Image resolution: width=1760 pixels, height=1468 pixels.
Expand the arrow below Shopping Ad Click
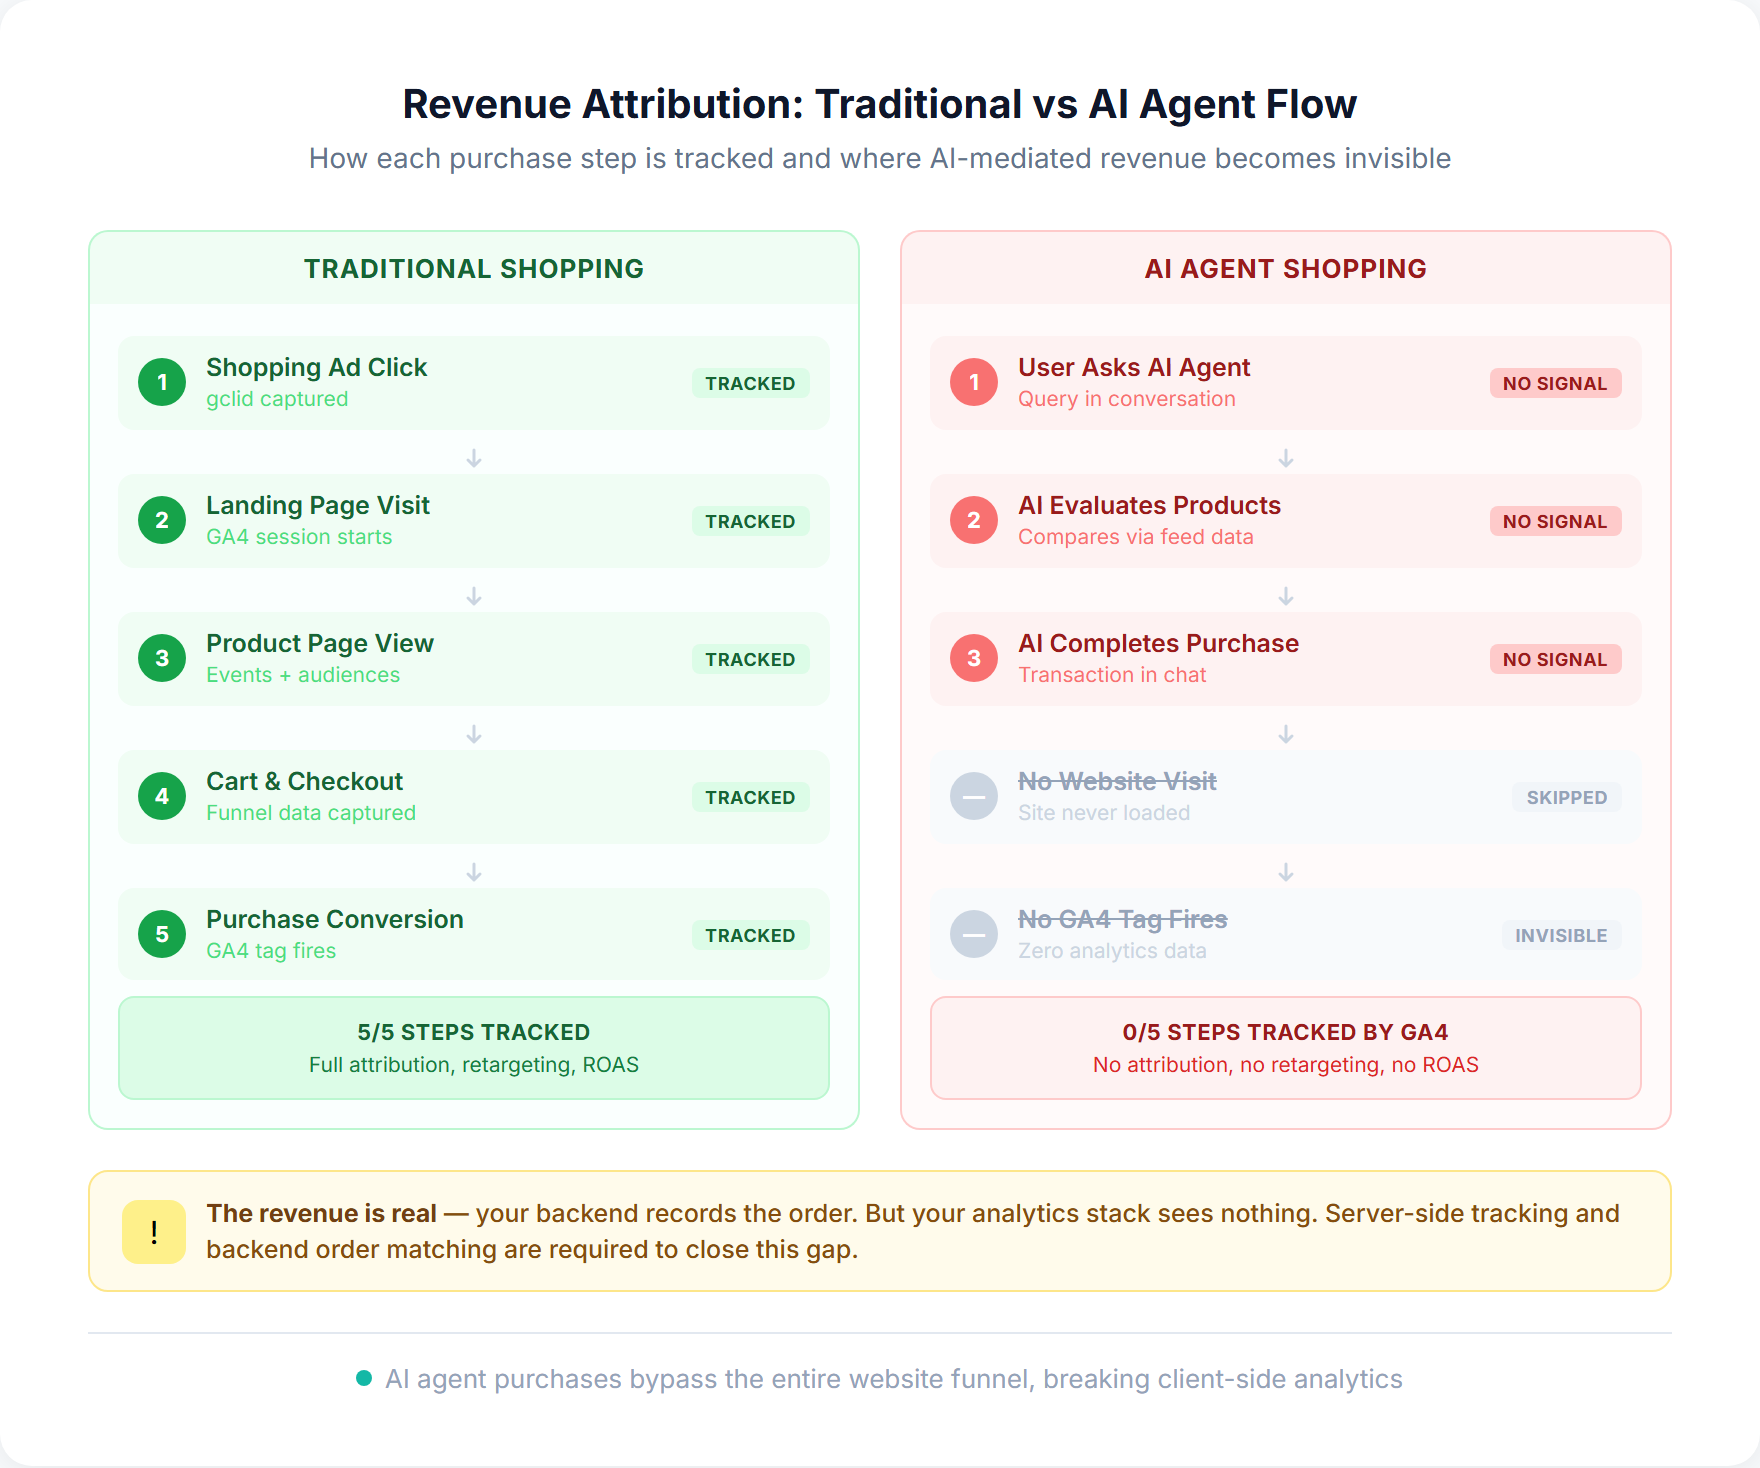pyautogui.click(x=473, y=459)
